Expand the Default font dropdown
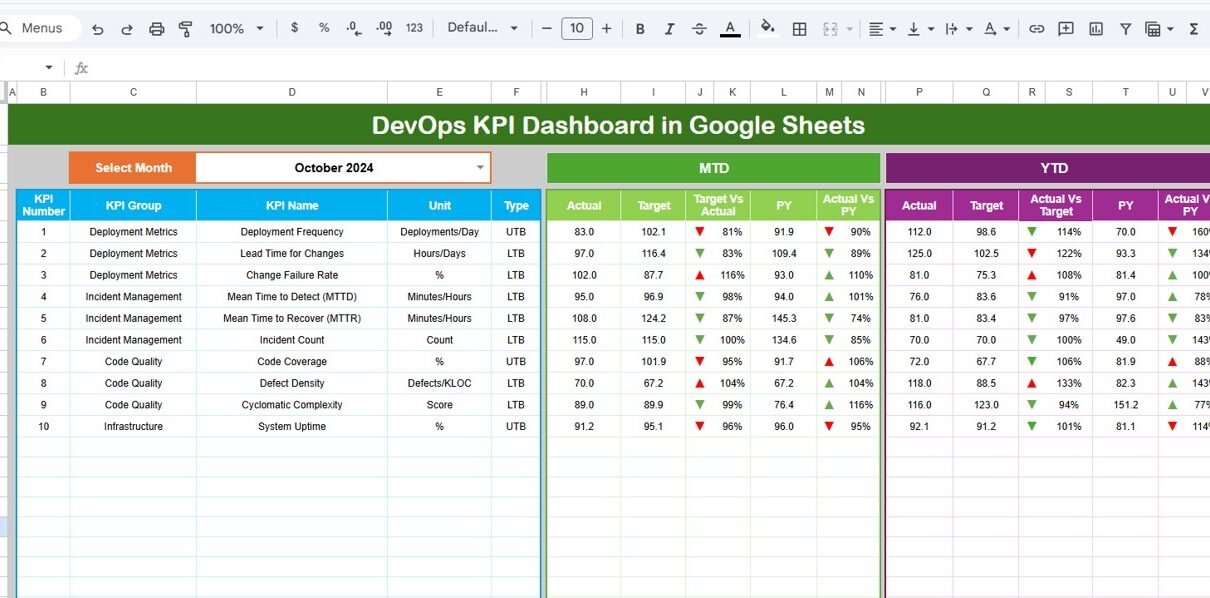 click(480, 28)
